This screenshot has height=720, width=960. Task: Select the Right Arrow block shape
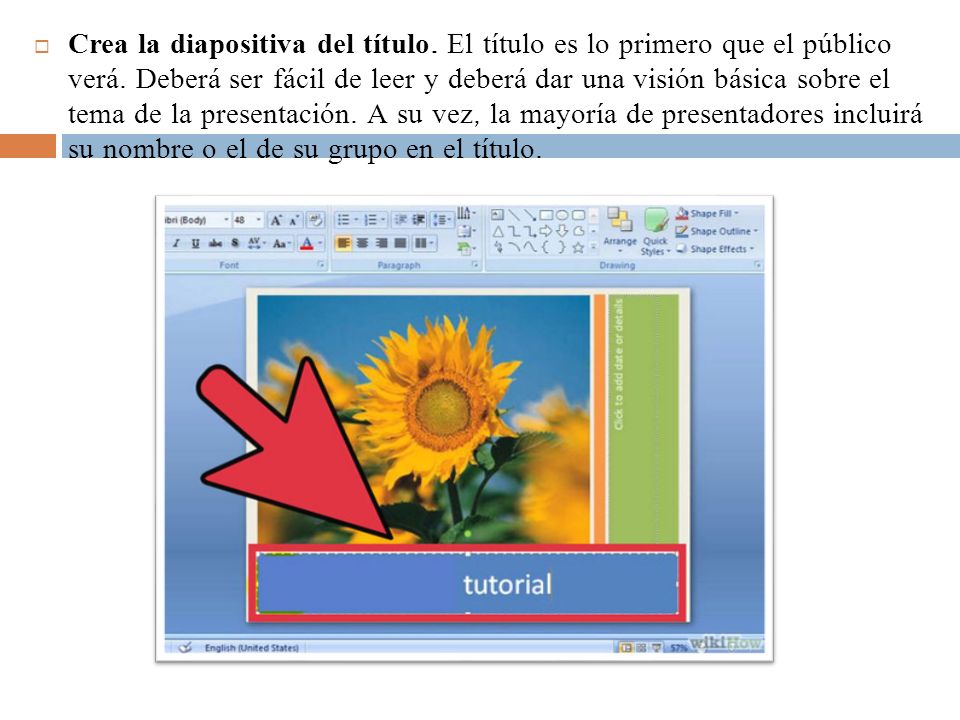[546, 231]
